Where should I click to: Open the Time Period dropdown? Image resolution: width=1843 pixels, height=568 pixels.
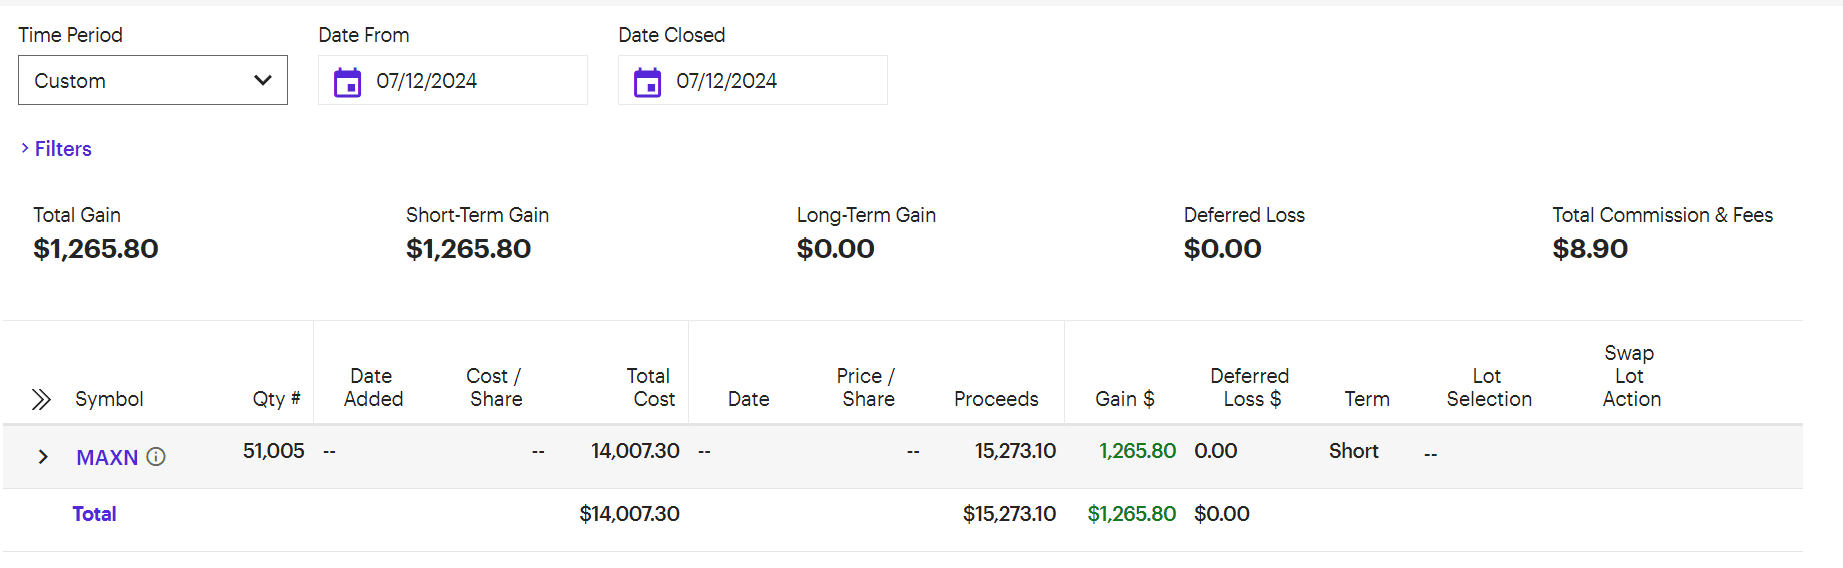pyautogui.click(x=153, y=80)
